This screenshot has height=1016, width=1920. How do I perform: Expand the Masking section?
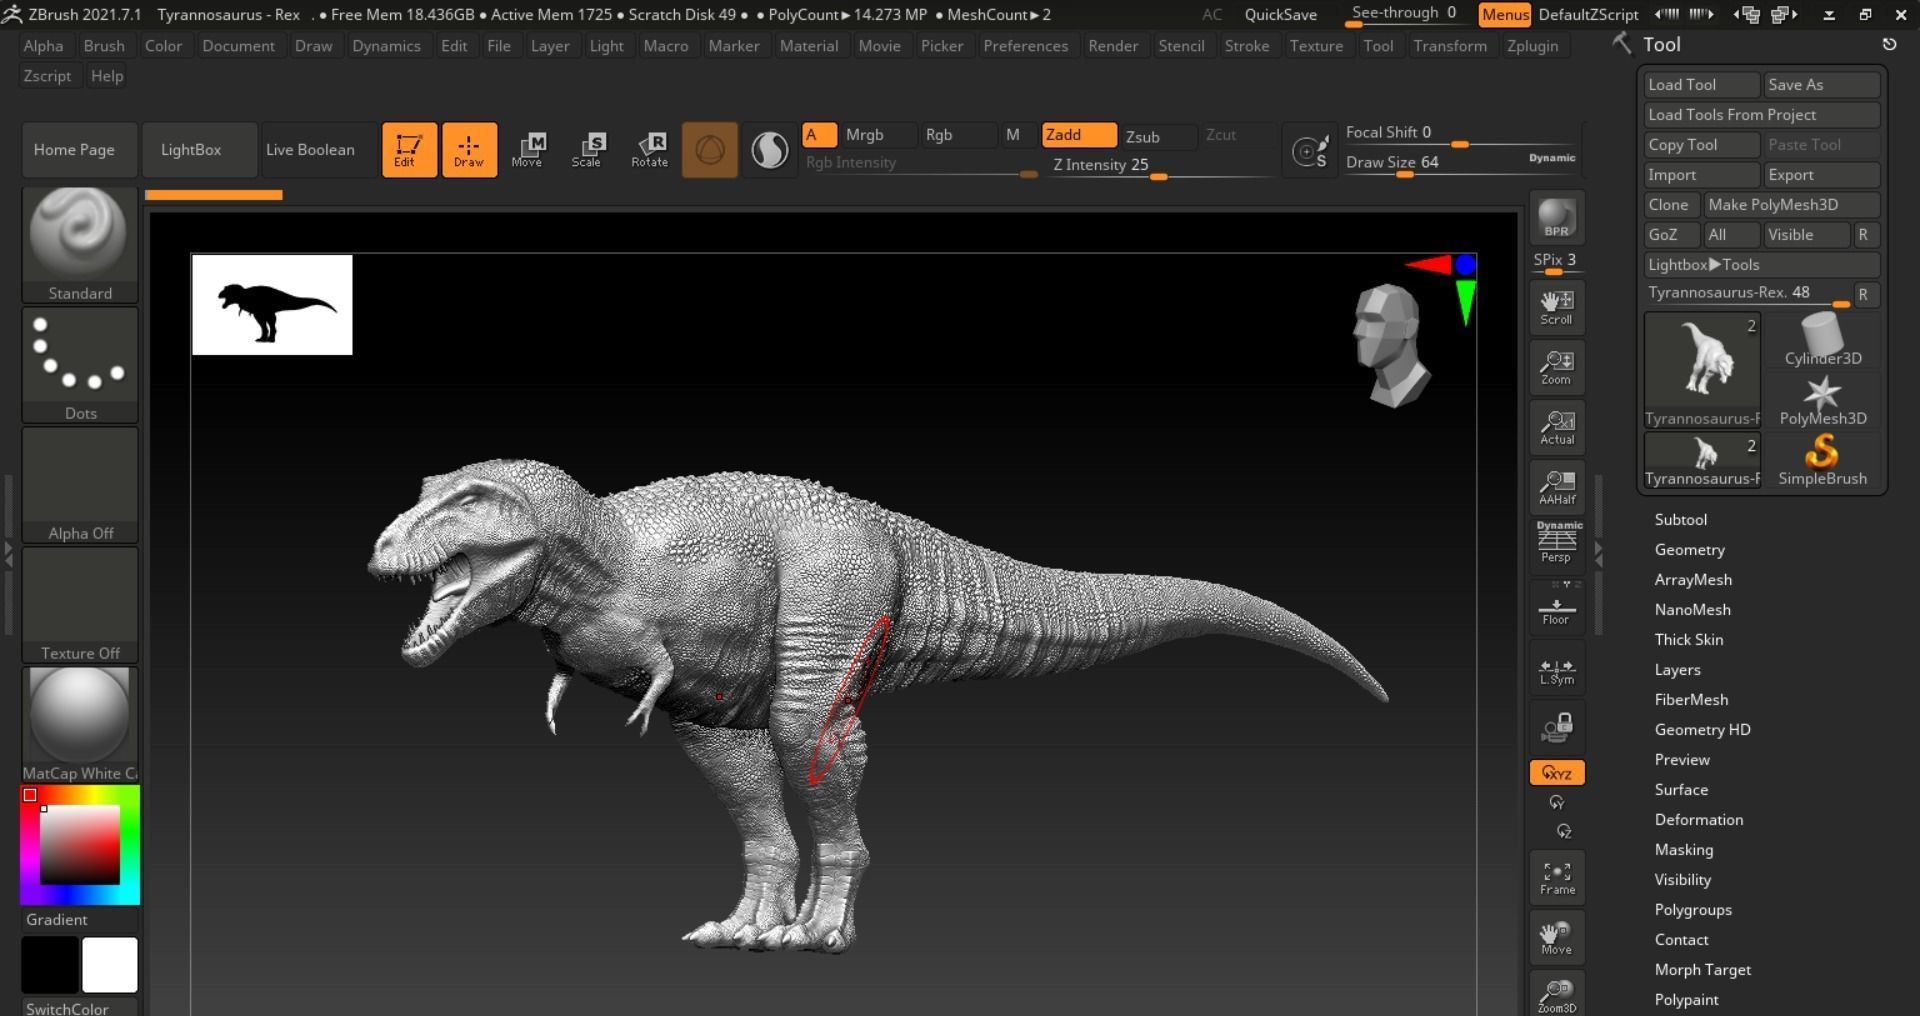tap(1683, 850)
